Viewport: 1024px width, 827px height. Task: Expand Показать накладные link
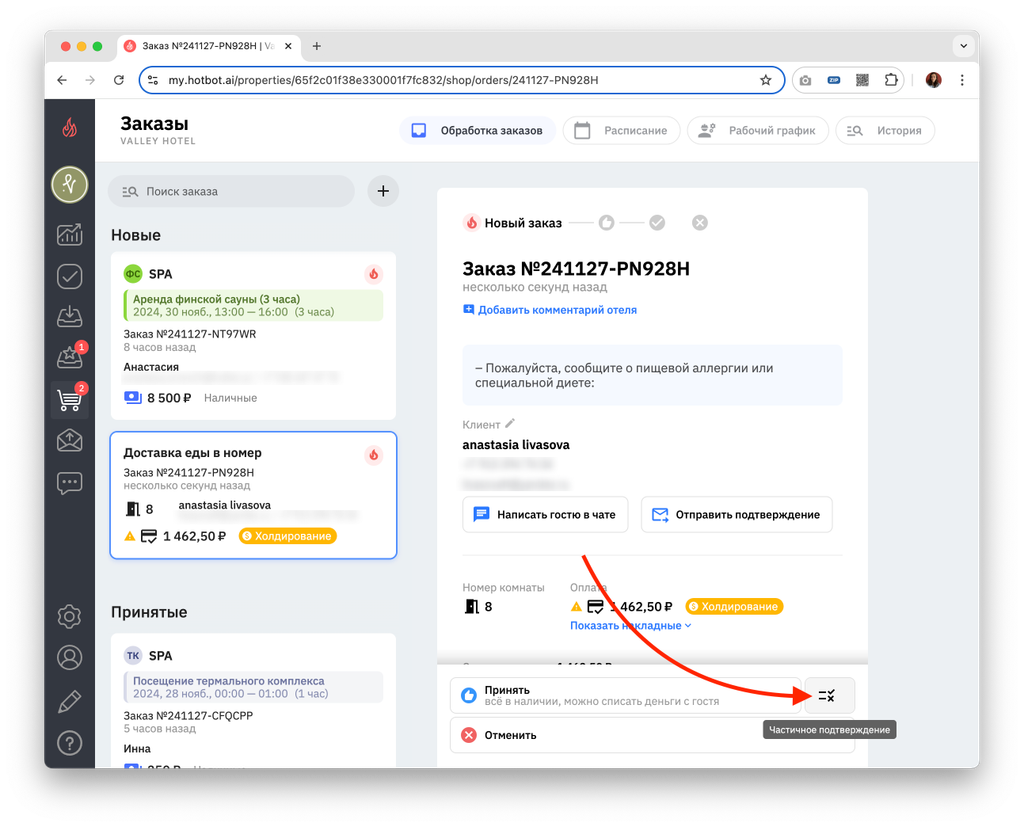pos(631,625)
